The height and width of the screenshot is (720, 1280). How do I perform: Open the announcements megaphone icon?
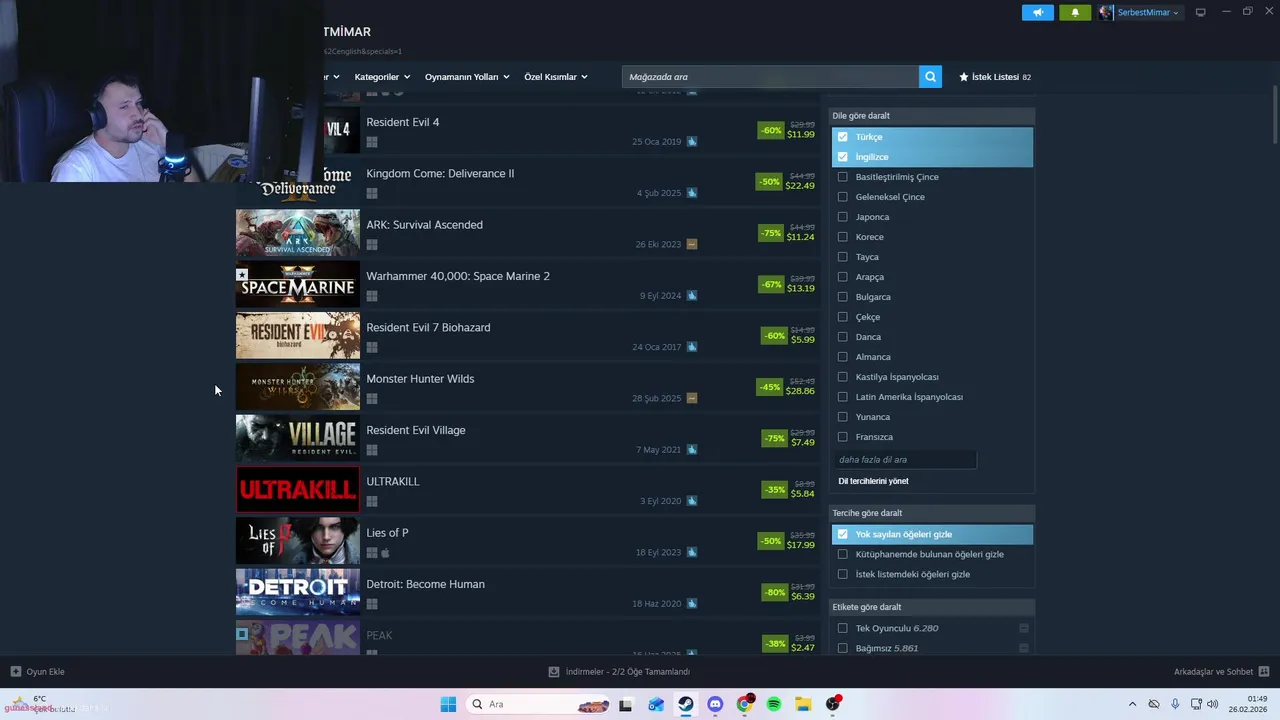pyautogui.click(x=1038, y=13)
